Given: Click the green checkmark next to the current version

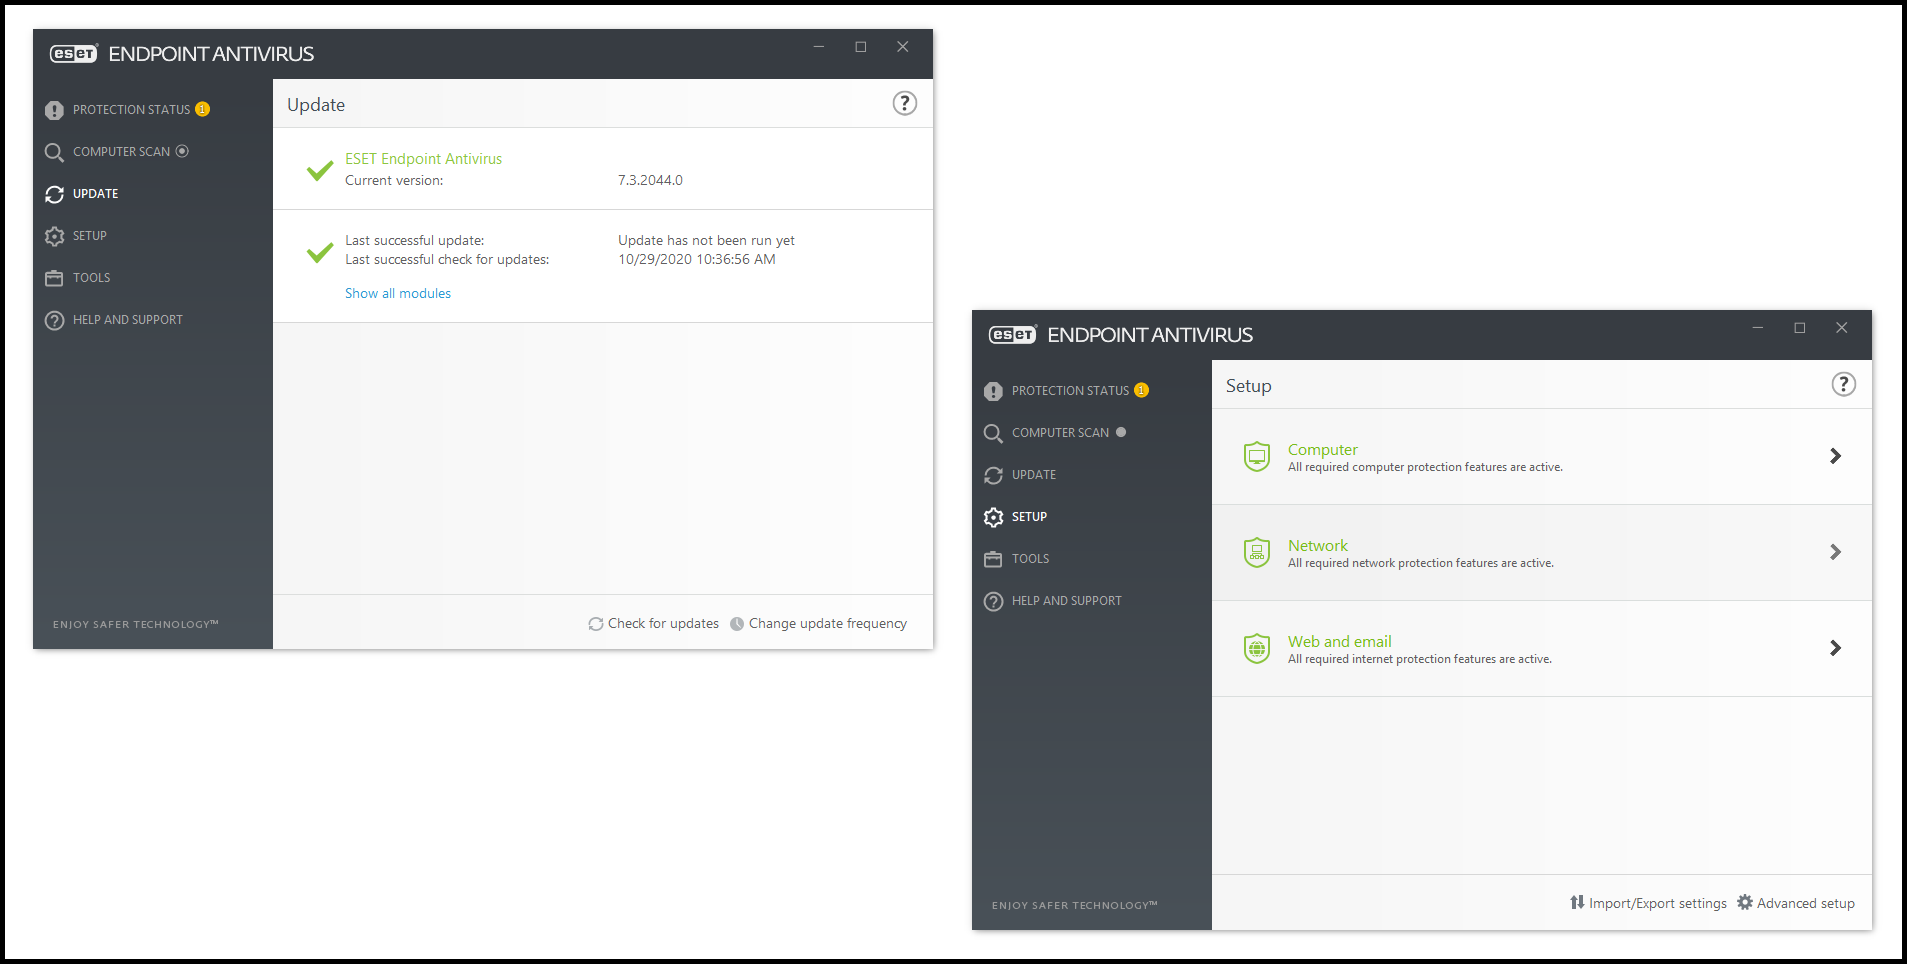Looking at the screenshot, I should pyautogui.click(x=320, y=170).
